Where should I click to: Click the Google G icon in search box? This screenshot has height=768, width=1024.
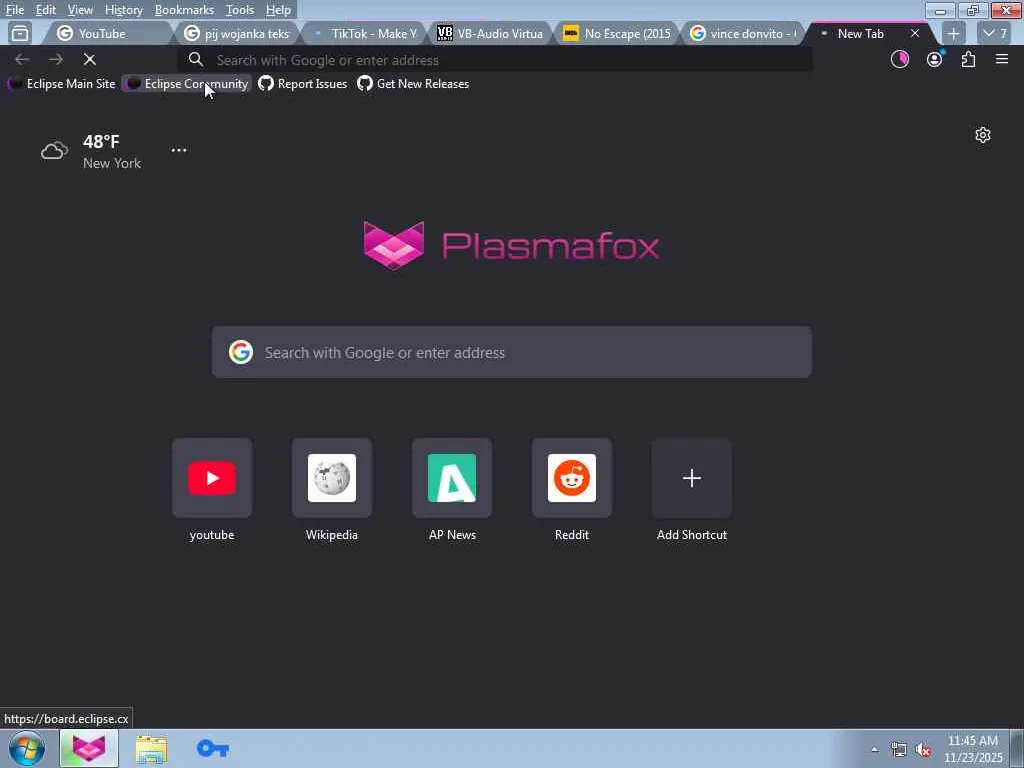[x=241, y=353]
